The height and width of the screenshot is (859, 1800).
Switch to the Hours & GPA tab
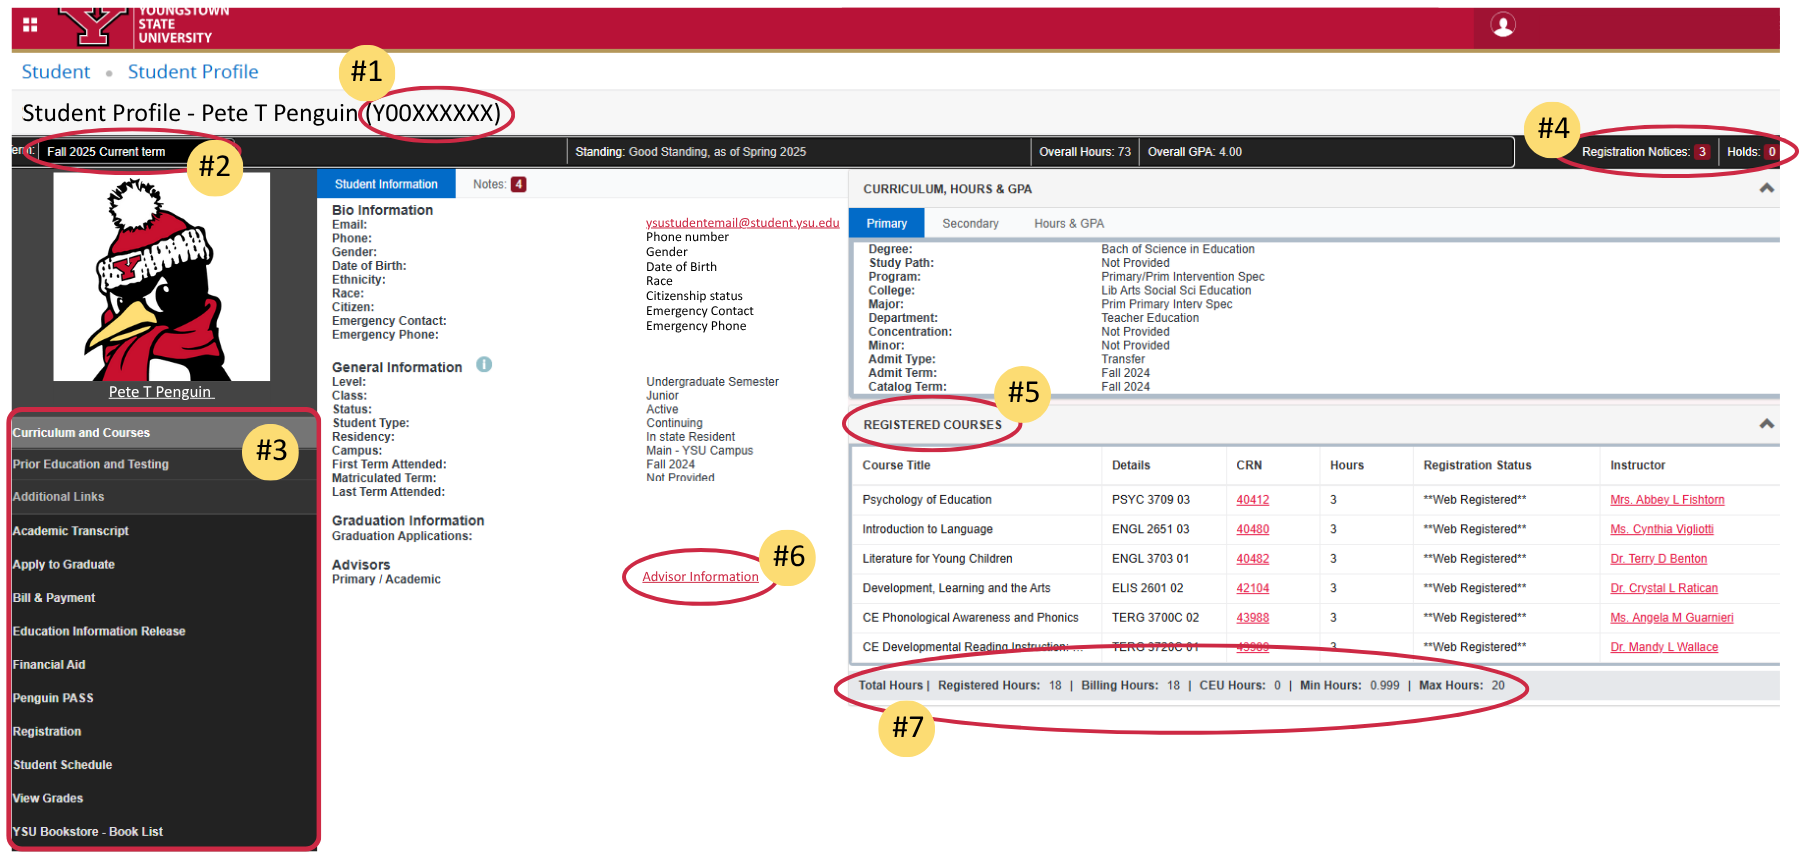1068,224
